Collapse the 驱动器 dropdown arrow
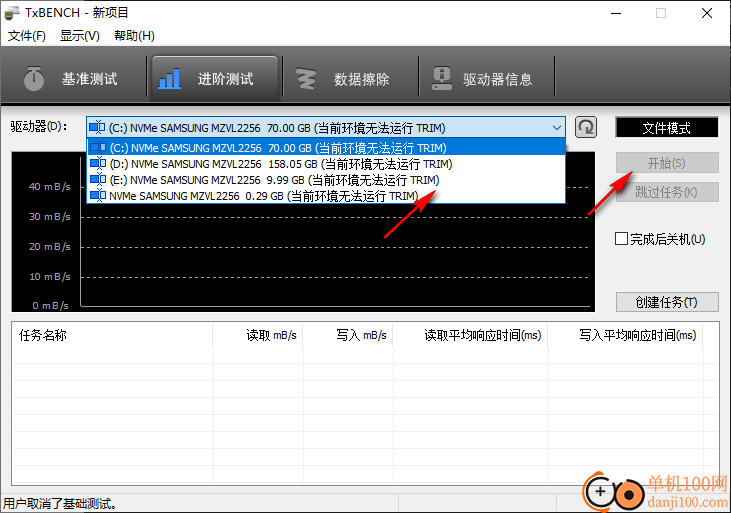 click(x=557, y=127)
